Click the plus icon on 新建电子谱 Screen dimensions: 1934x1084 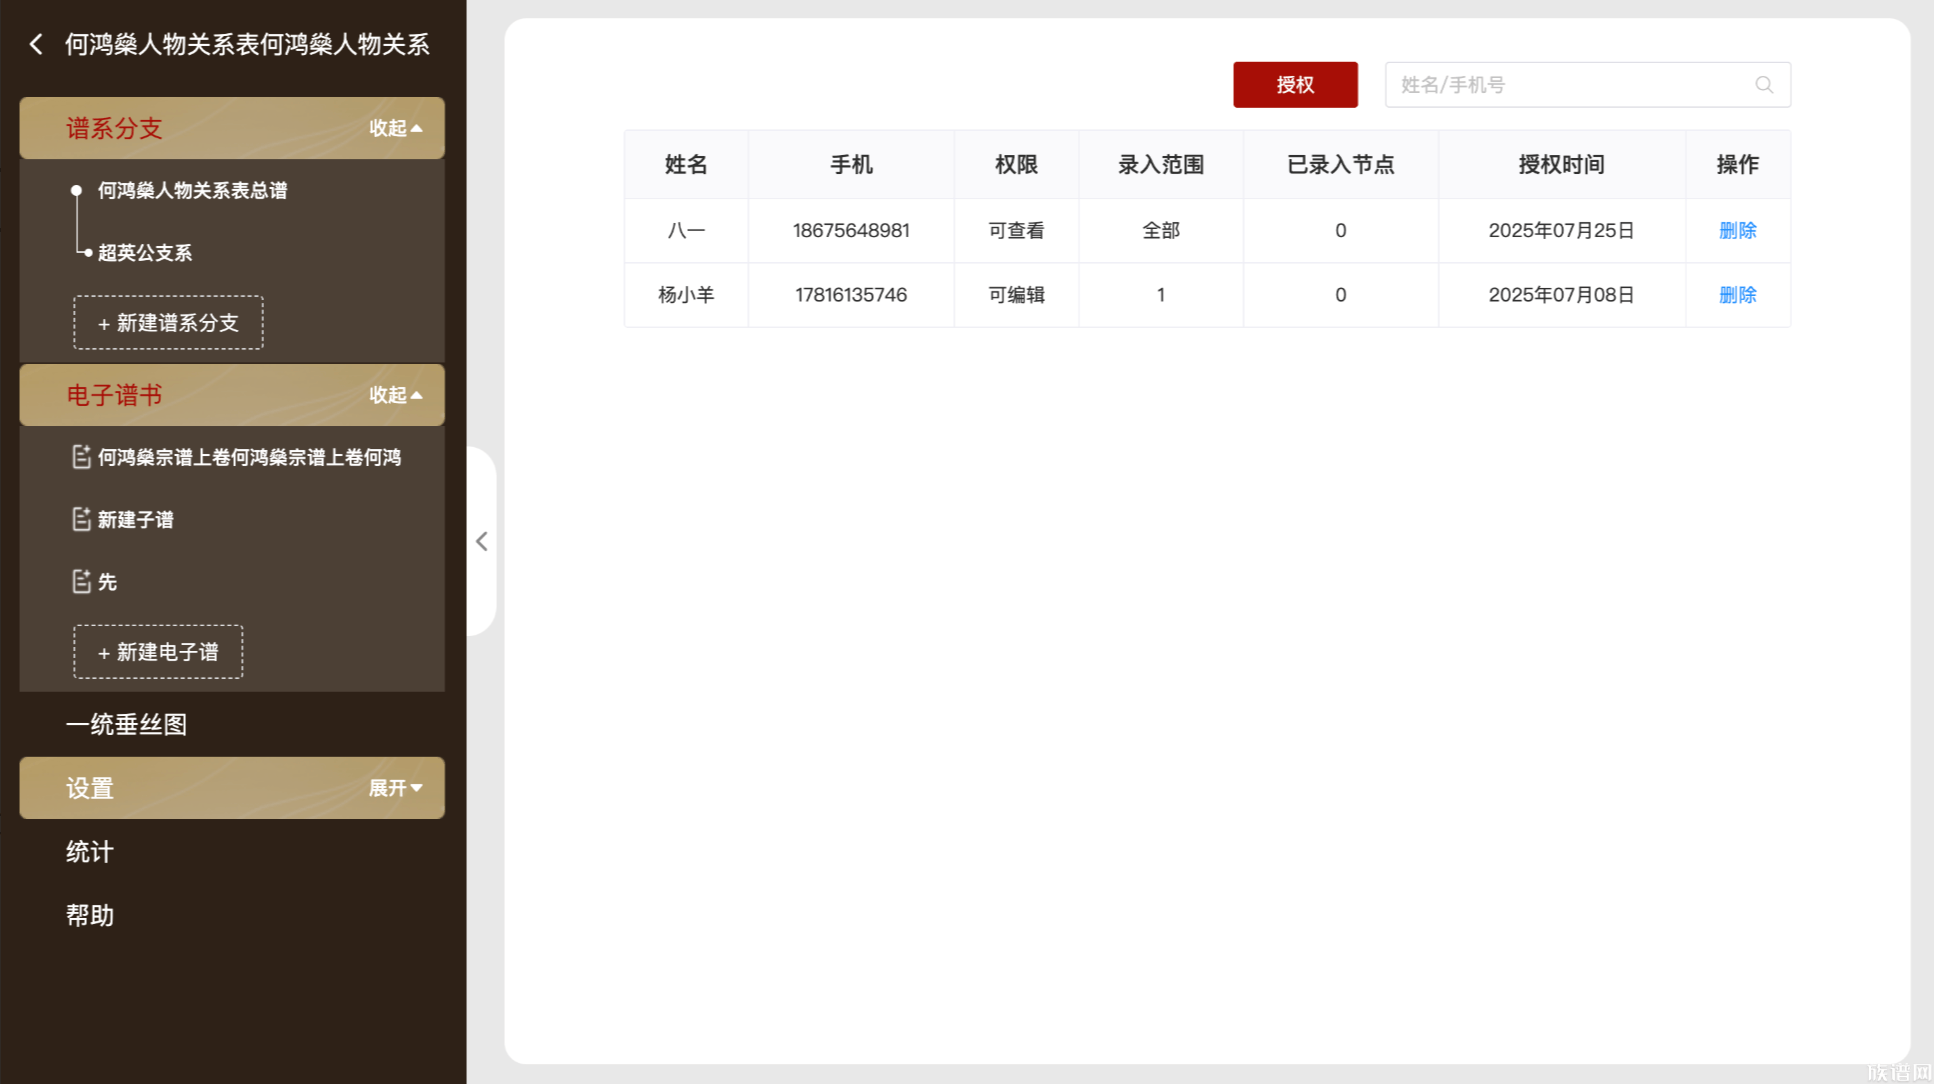pos(104,652)
